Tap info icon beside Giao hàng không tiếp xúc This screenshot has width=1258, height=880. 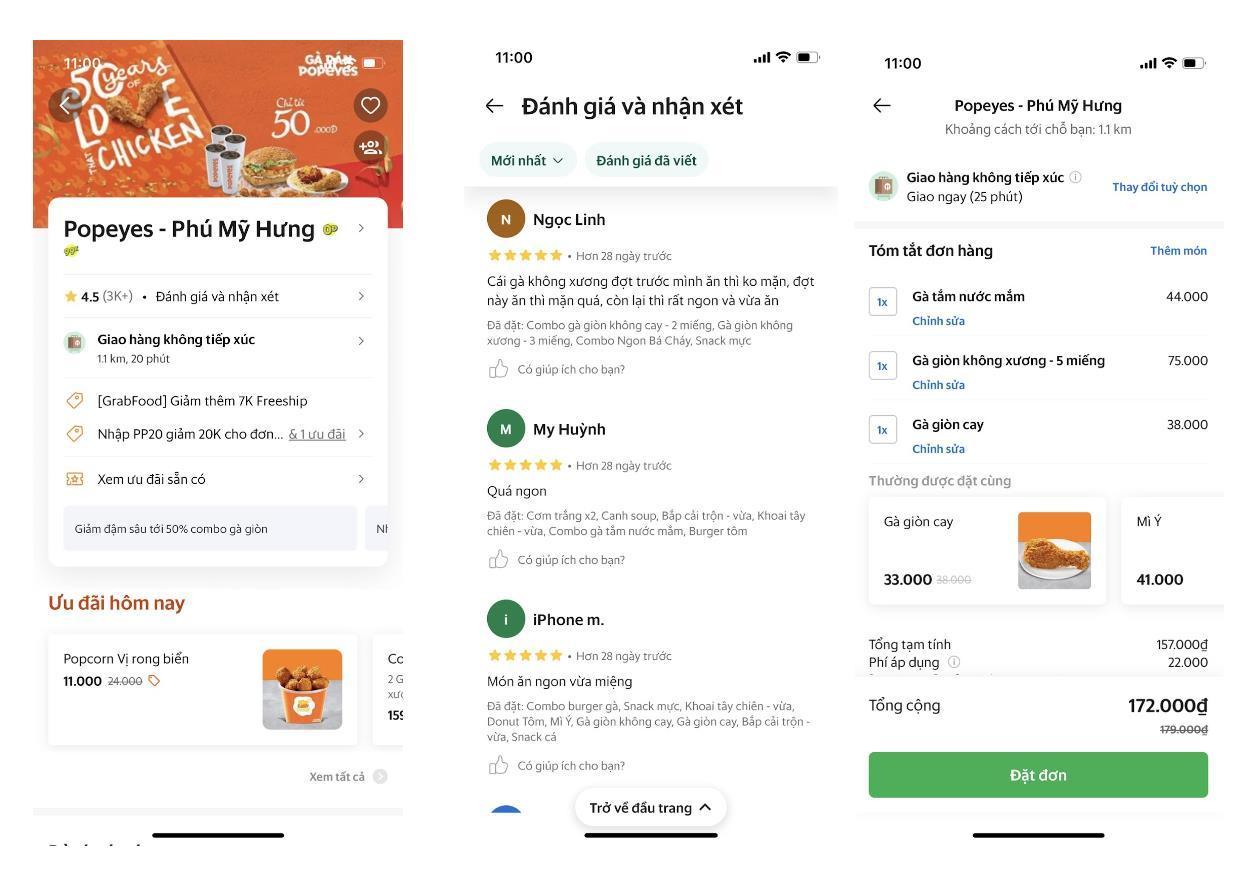tap(1075, 177)
